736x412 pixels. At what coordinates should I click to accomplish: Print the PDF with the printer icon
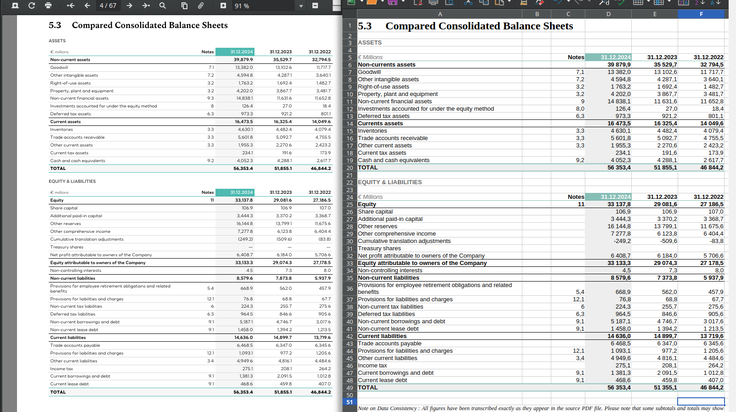click(x=48, y=6)
